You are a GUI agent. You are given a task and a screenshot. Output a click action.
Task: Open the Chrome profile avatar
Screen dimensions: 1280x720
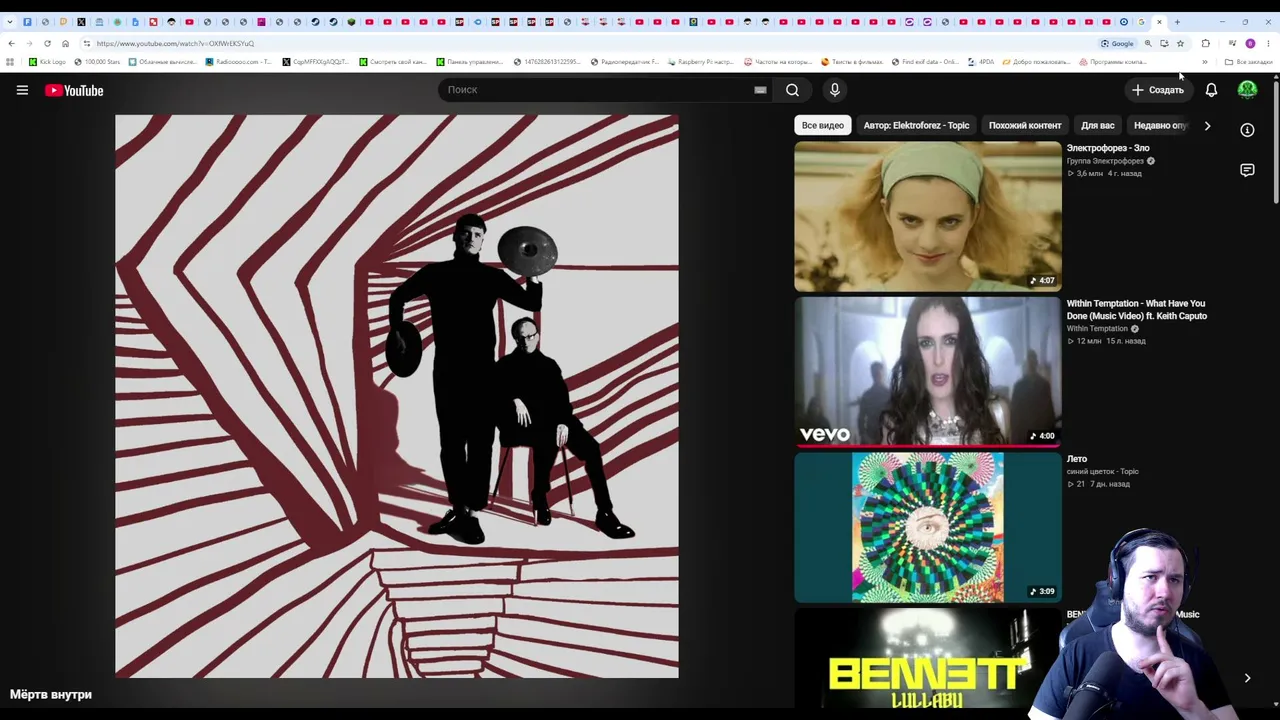1250,43
